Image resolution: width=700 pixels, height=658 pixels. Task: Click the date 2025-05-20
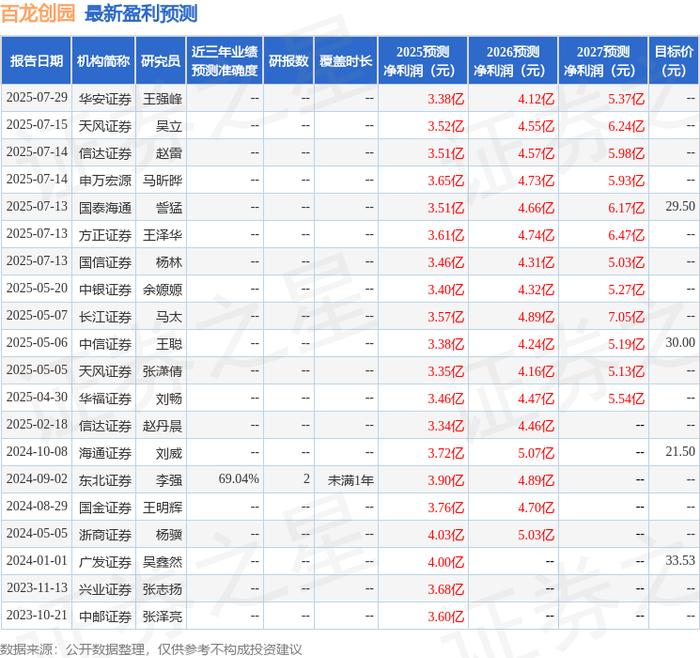(37, 288)
